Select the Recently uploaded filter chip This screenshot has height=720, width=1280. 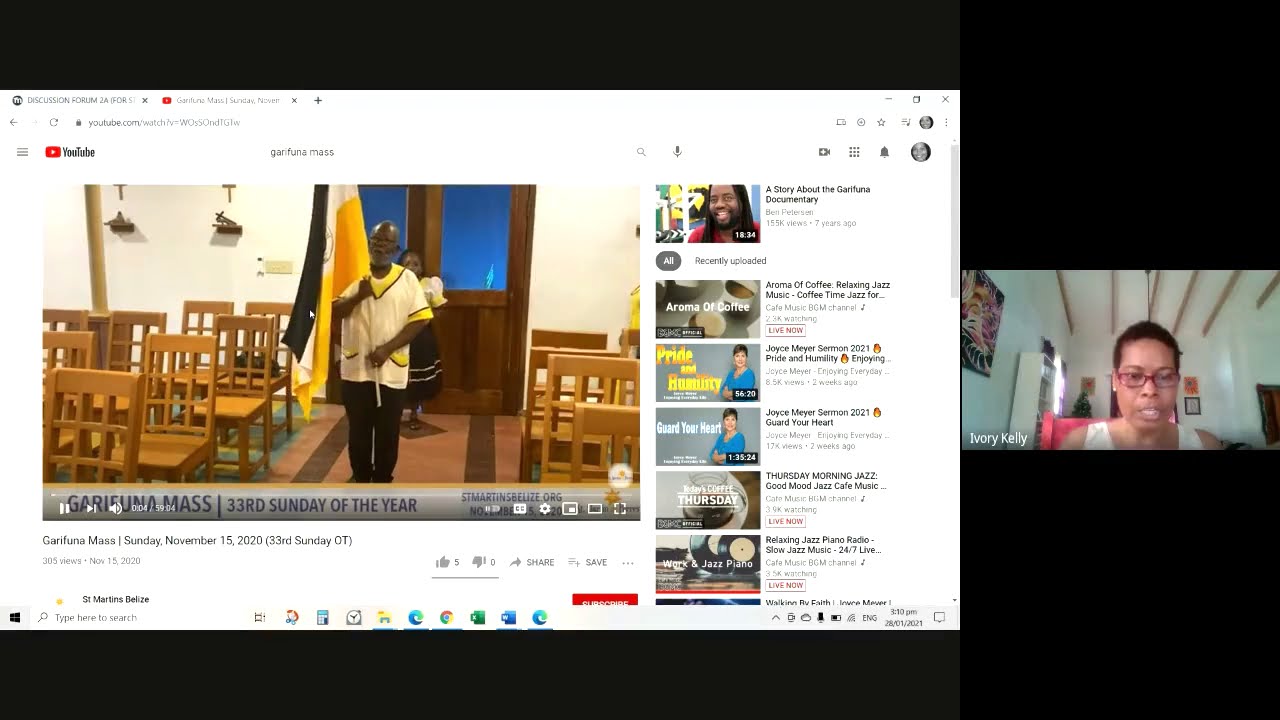731,261
